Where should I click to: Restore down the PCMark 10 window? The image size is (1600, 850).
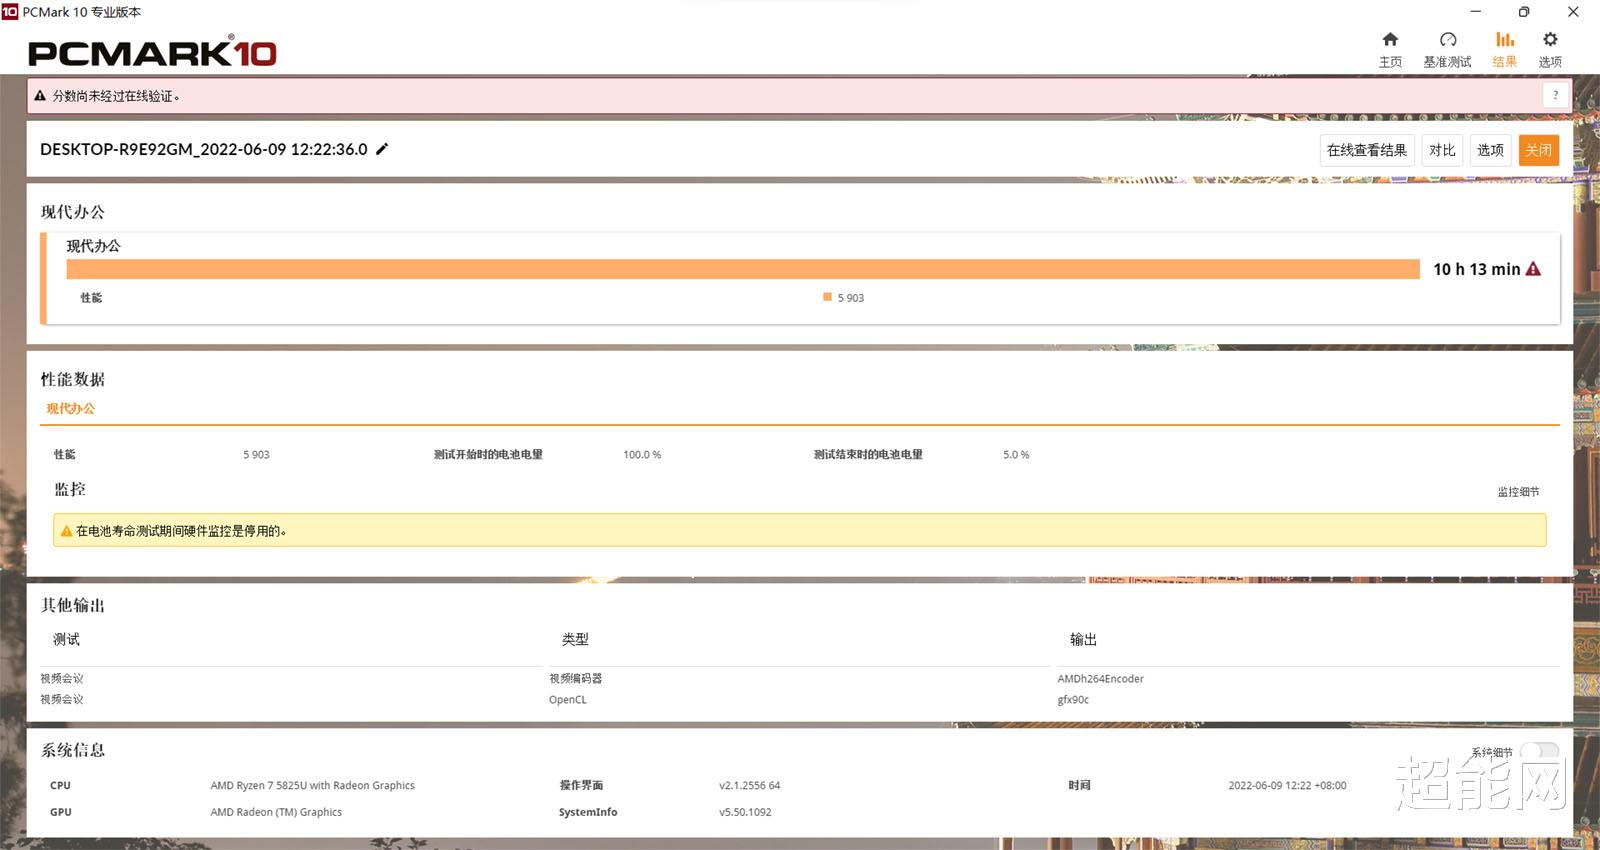pos(1524,12)
